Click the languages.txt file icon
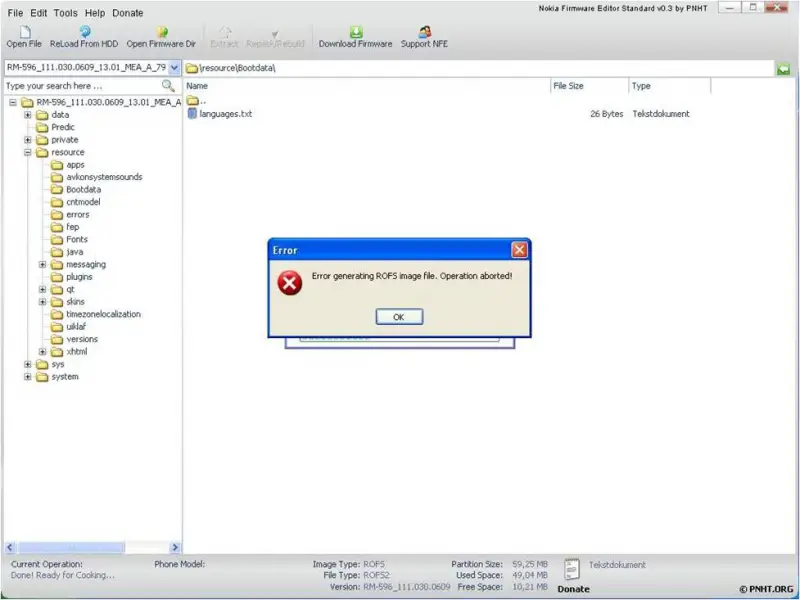 [192, 114]
